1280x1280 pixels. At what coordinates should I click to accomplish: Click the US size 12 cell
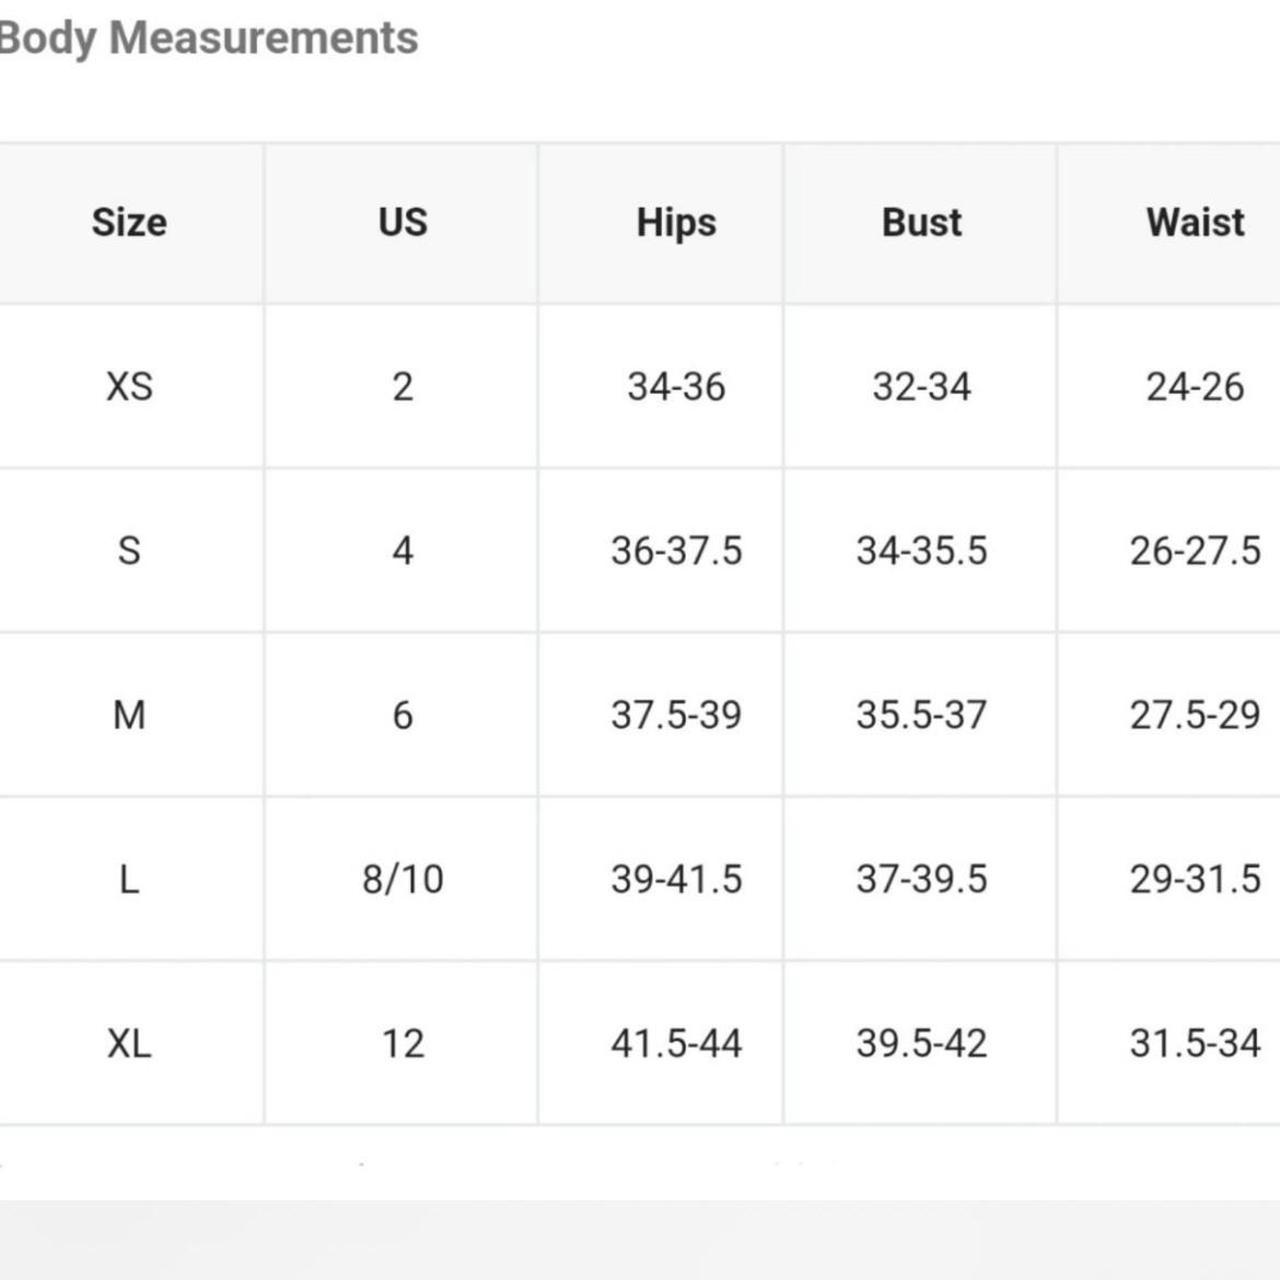(x=403, y=1043)
